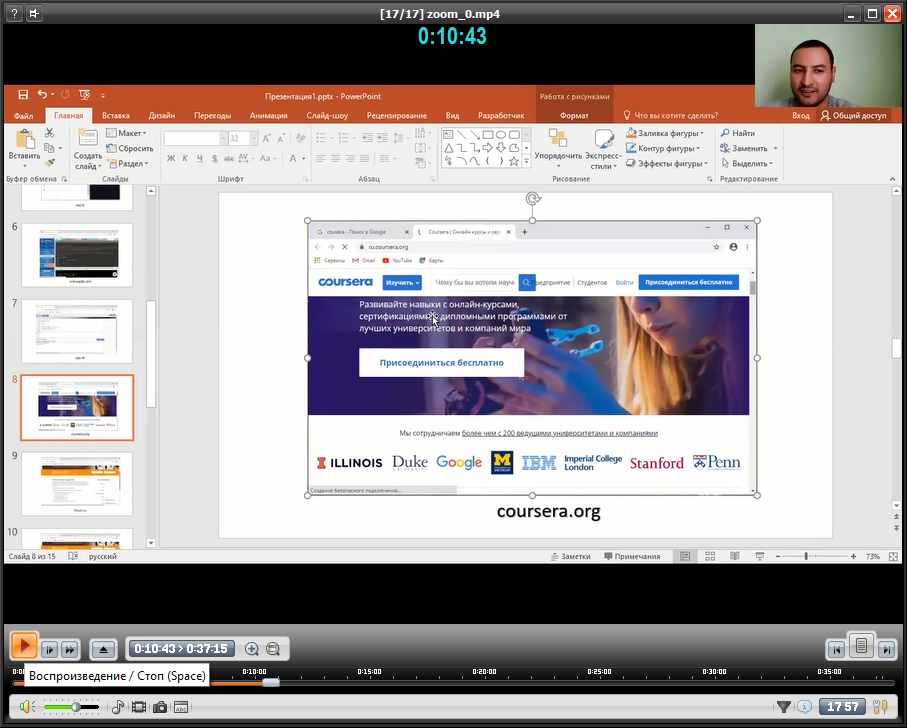The image size is (907, 728).
Task: Click the player volume slider
Action: tap(71, 707)
